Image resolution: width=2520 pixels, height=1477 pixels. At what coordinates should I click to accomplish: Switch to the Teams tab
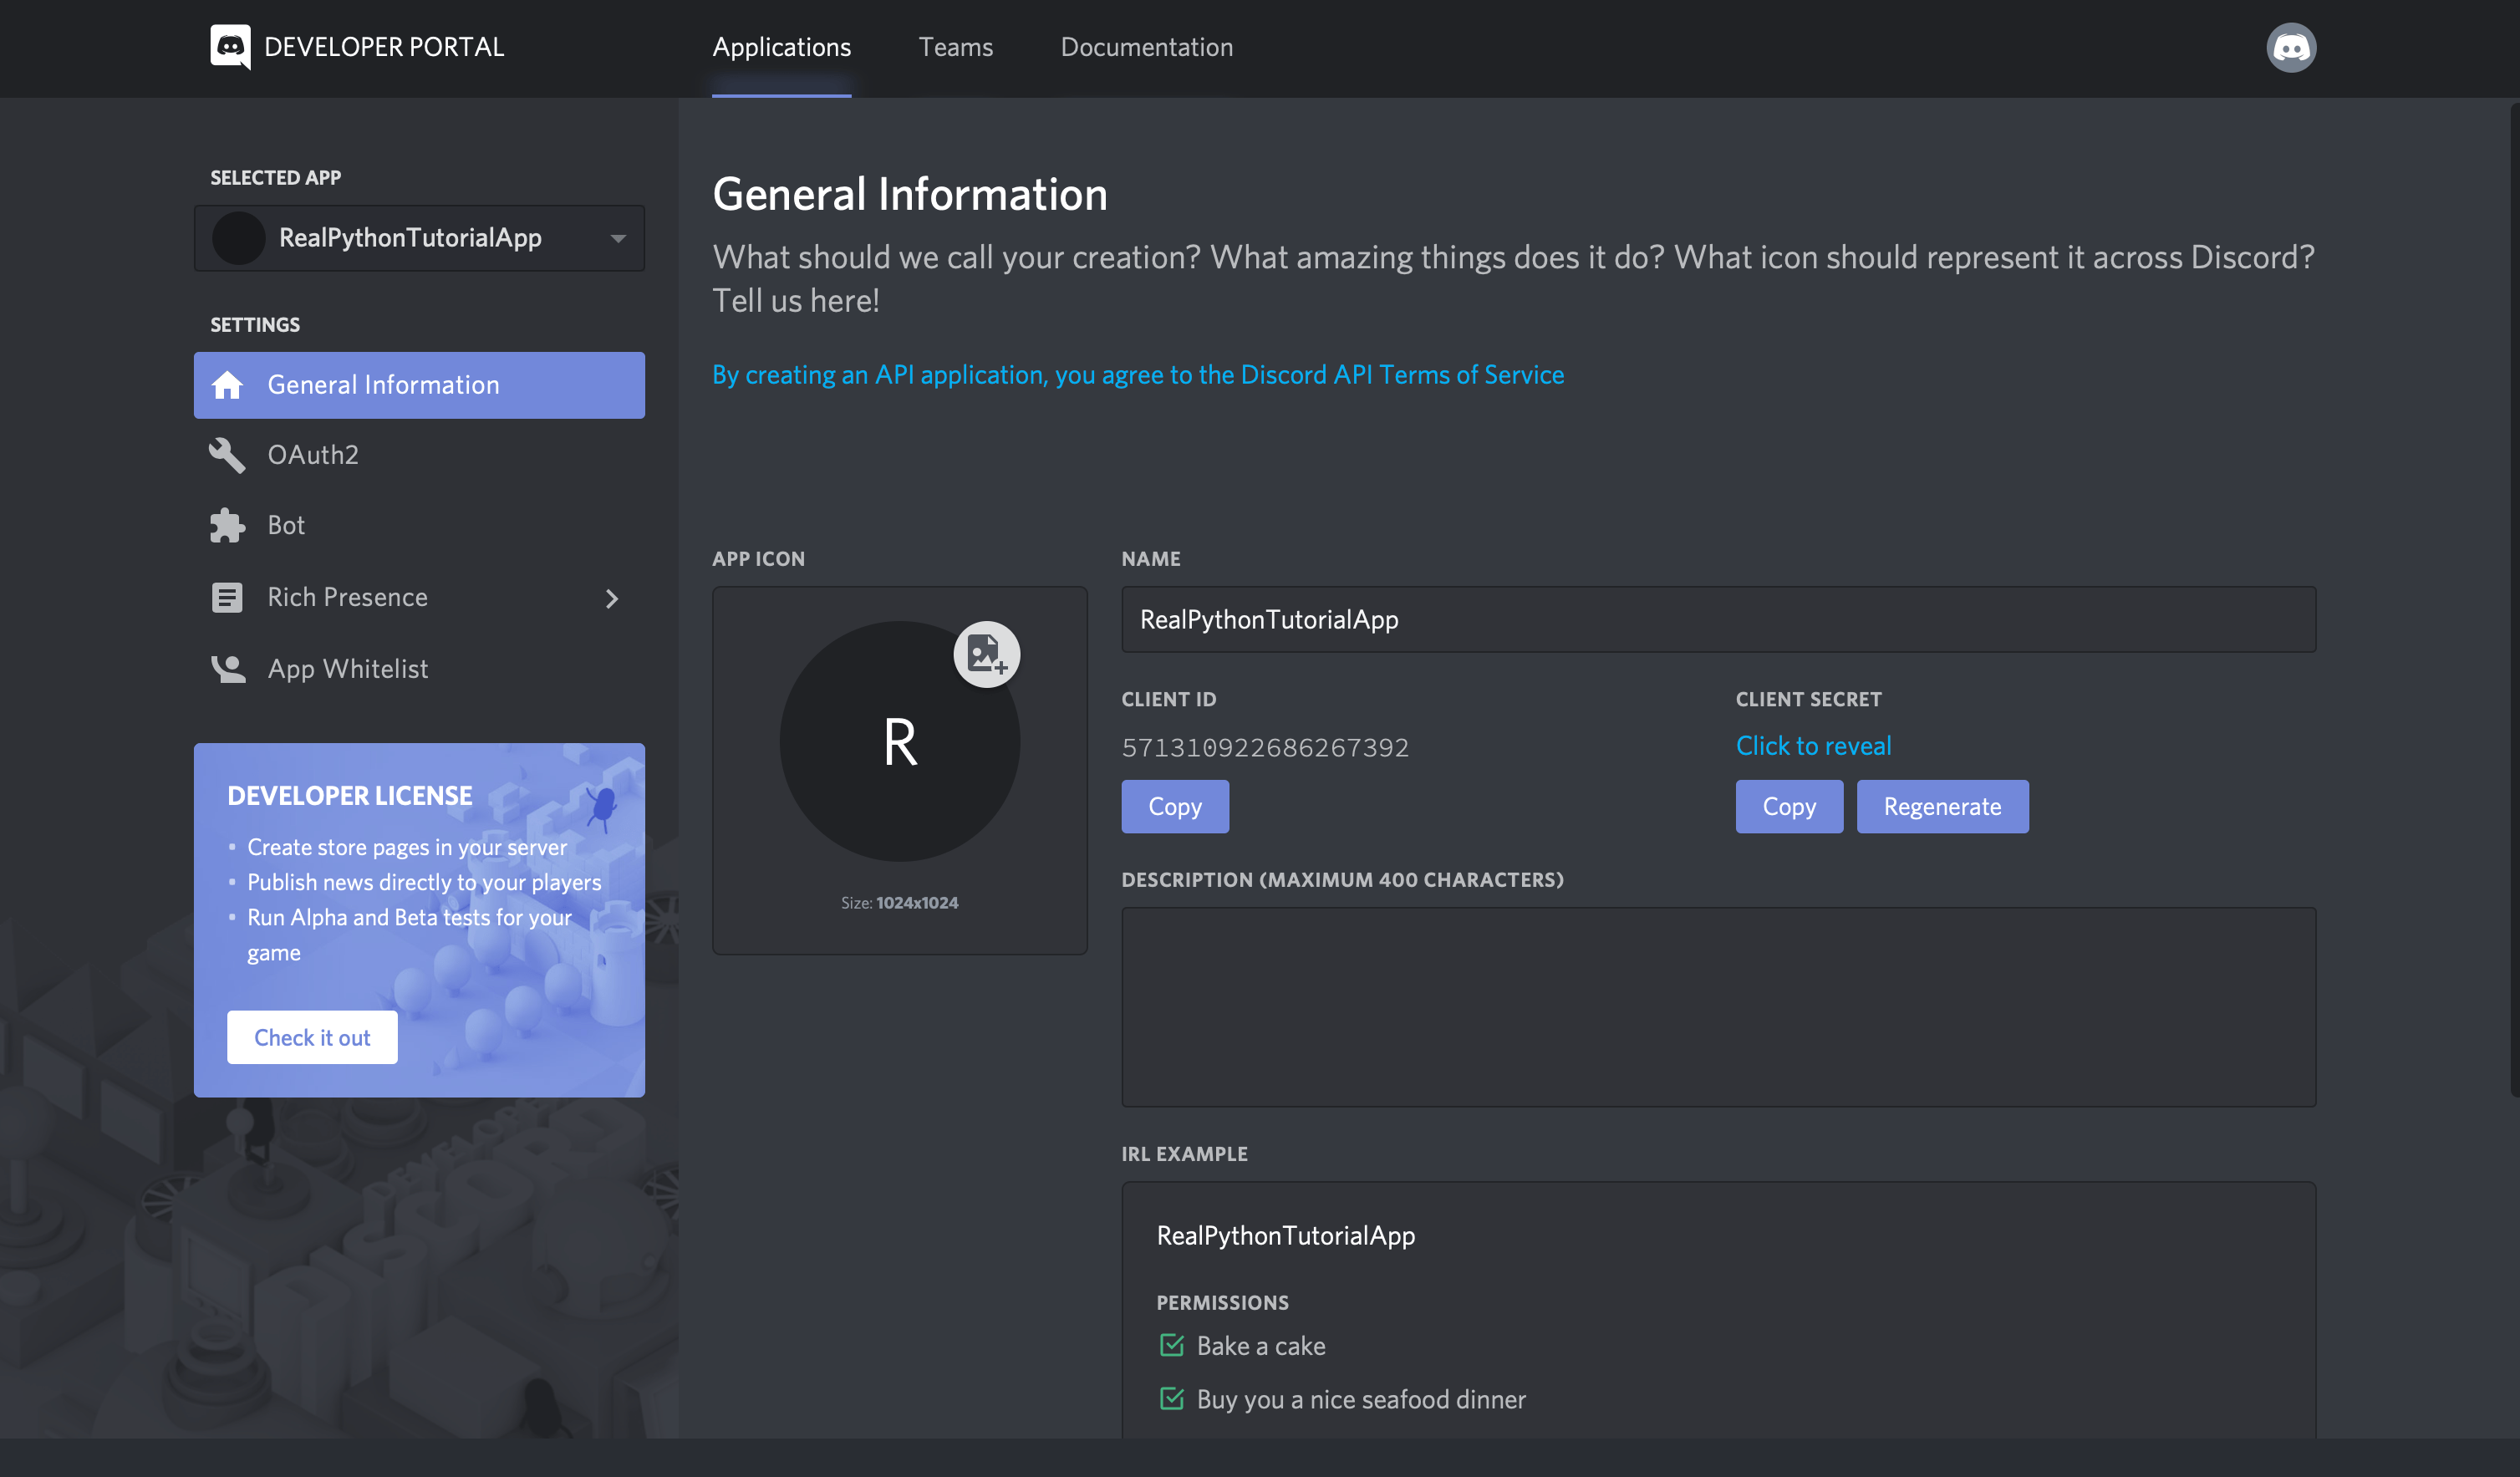(x=955, y=47)
